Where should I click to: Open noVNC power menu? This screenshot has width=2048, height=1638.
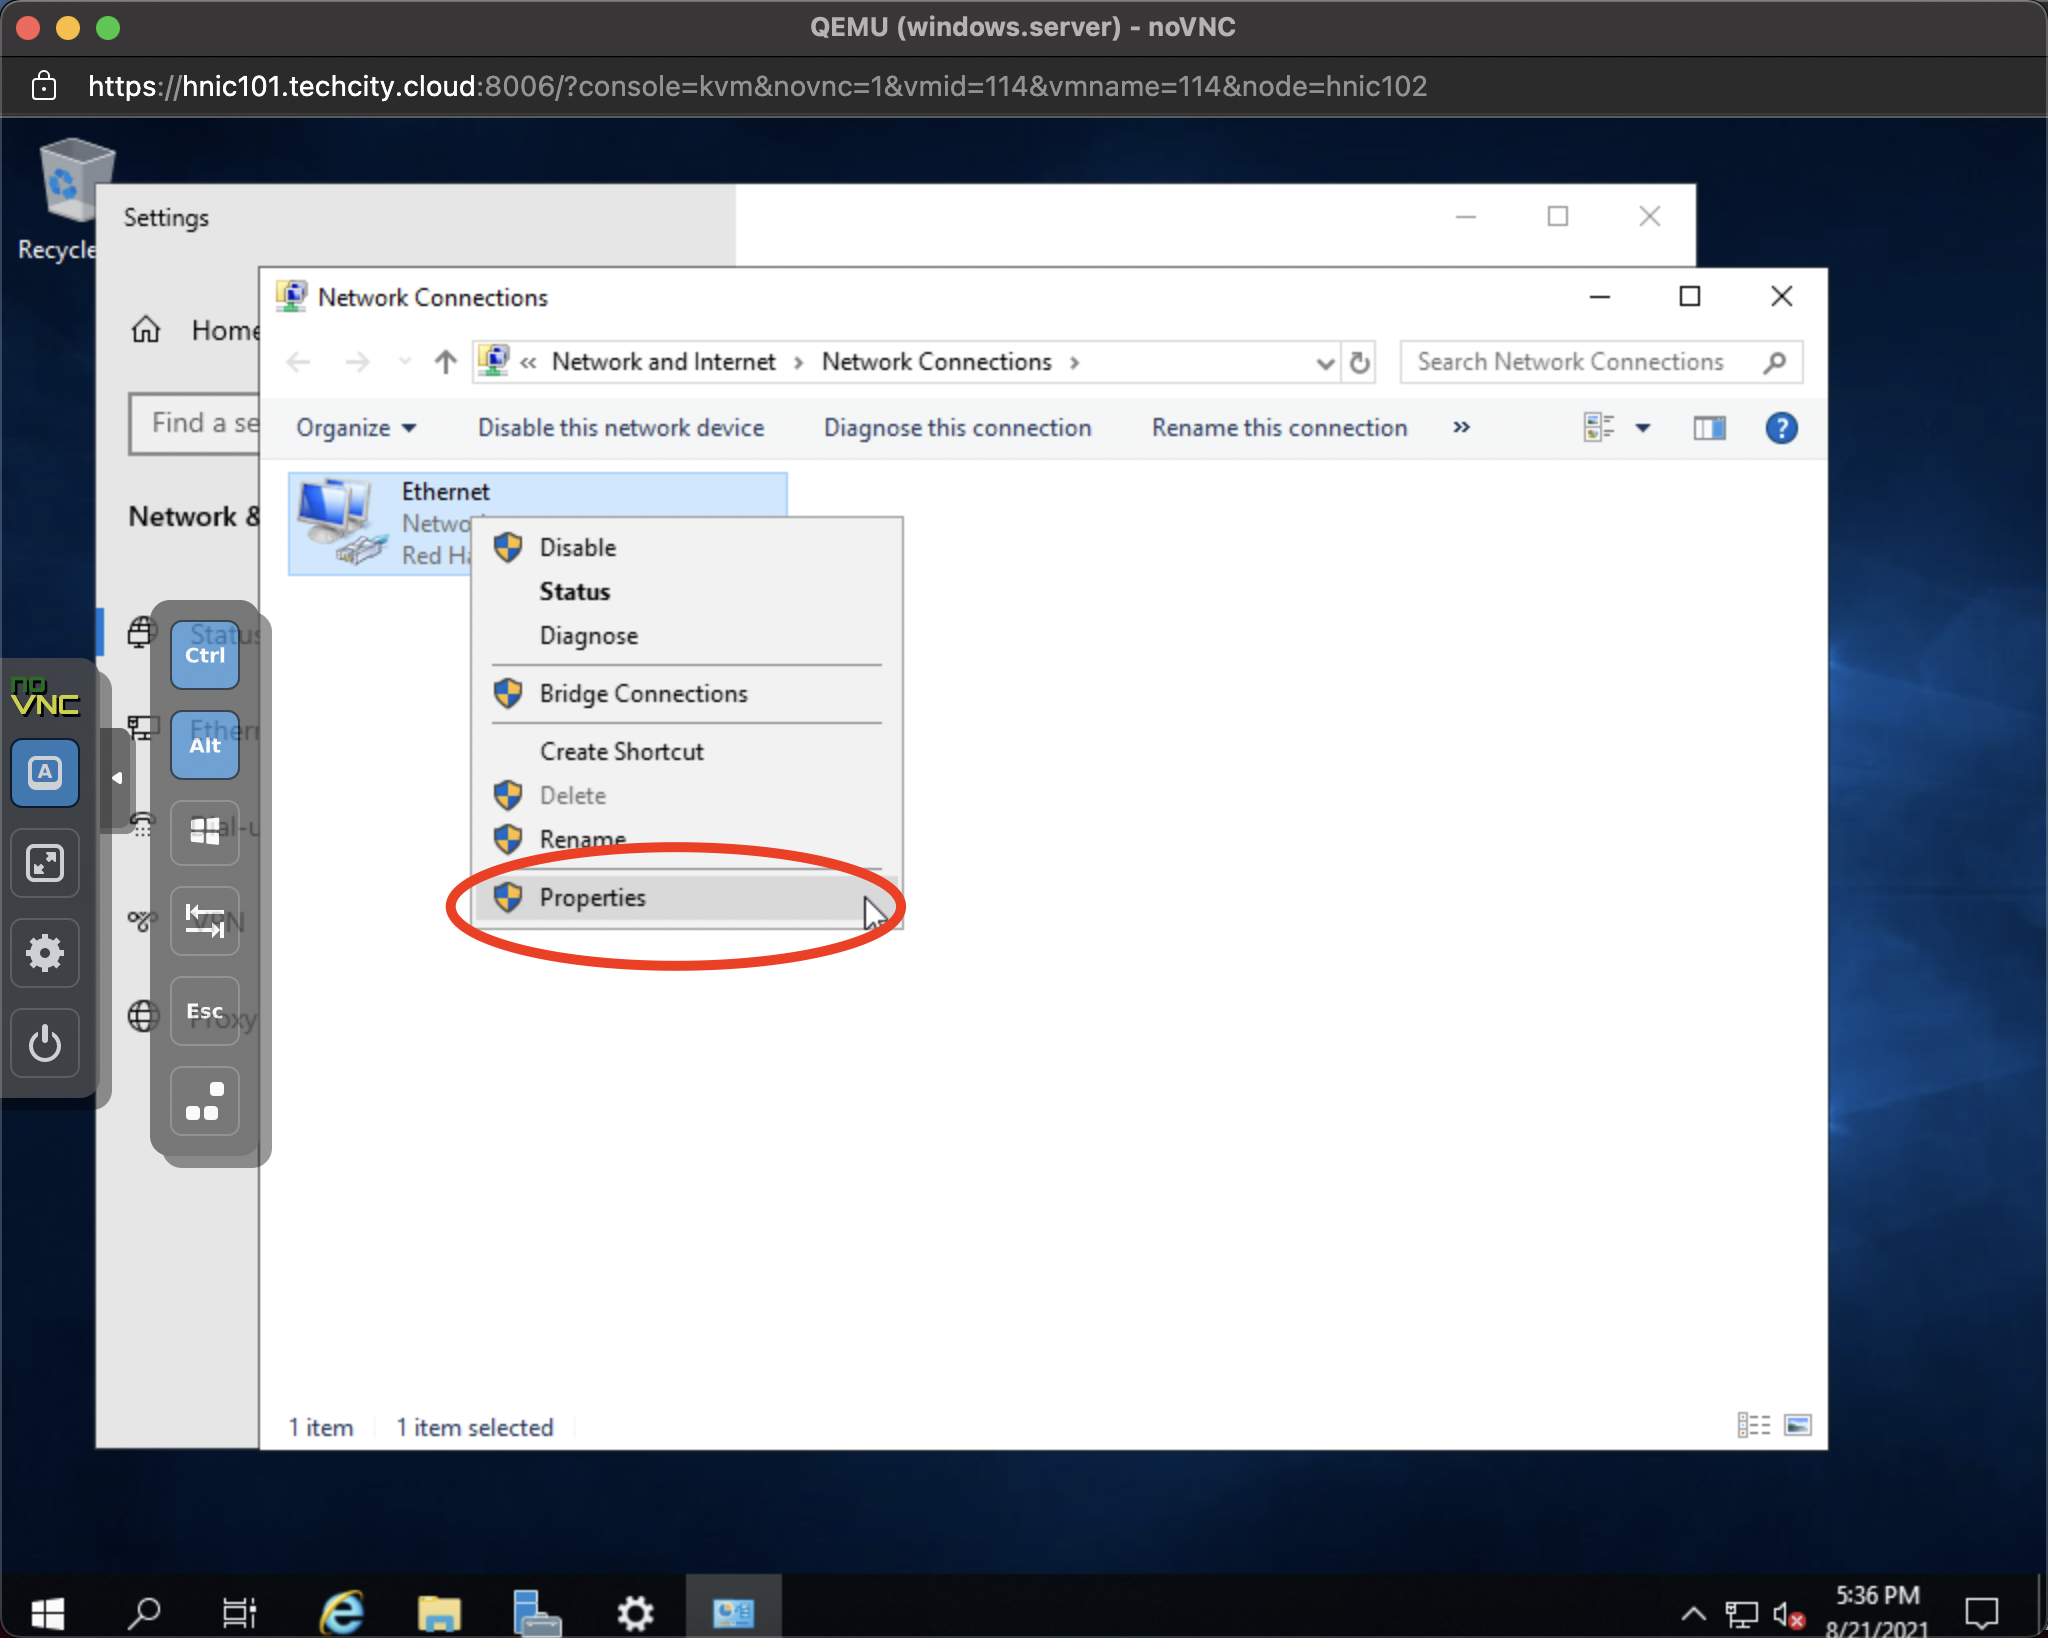click(x=45, y=1043)
